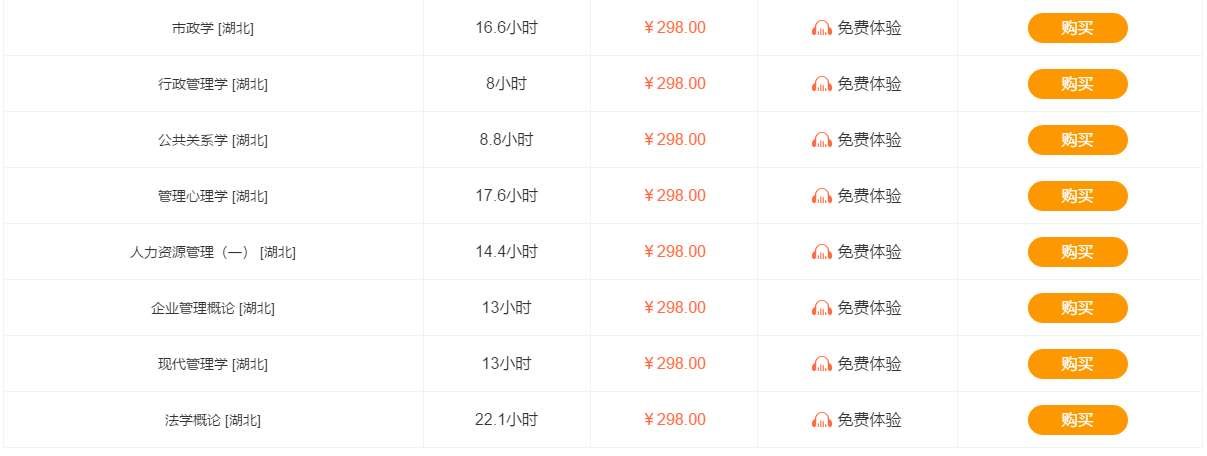Buy the 现代管理学 [湖北] course
This screenshot has width=1207, height=456.
point(1078,364)
